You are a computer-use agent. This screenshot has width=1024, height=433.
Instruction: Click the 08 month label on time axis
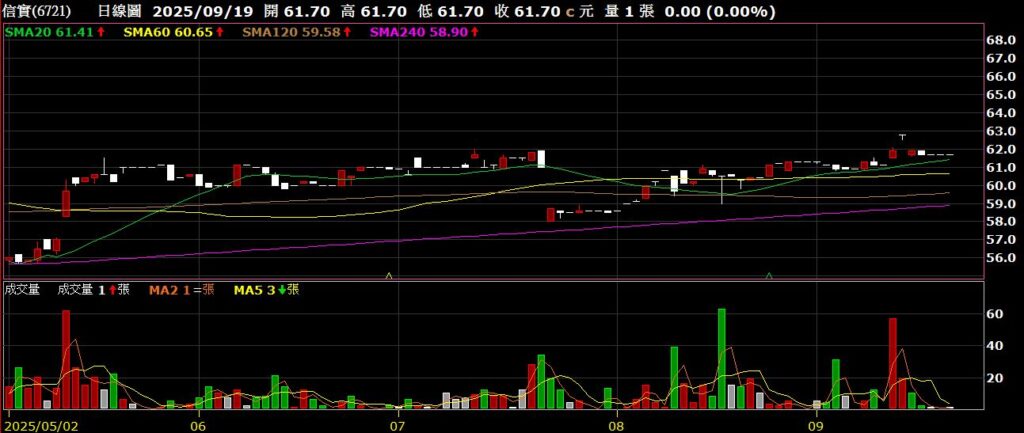tap(617, 425)
